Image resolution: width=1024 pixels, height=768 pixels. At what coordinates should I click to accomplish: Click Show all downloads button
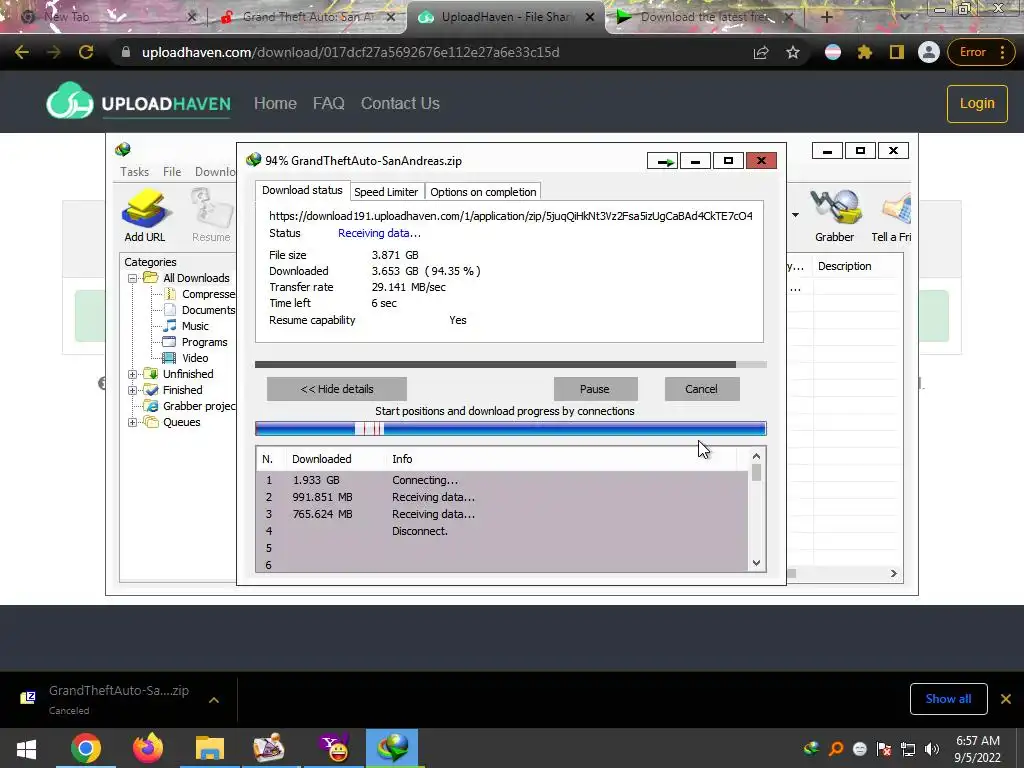pos(948,699)
